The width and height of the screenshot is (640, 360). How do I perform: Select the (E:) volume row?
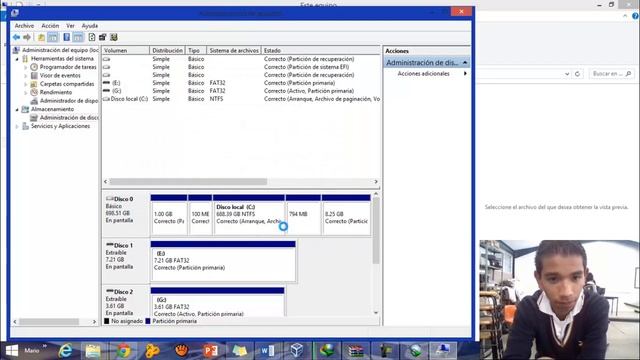241,83
